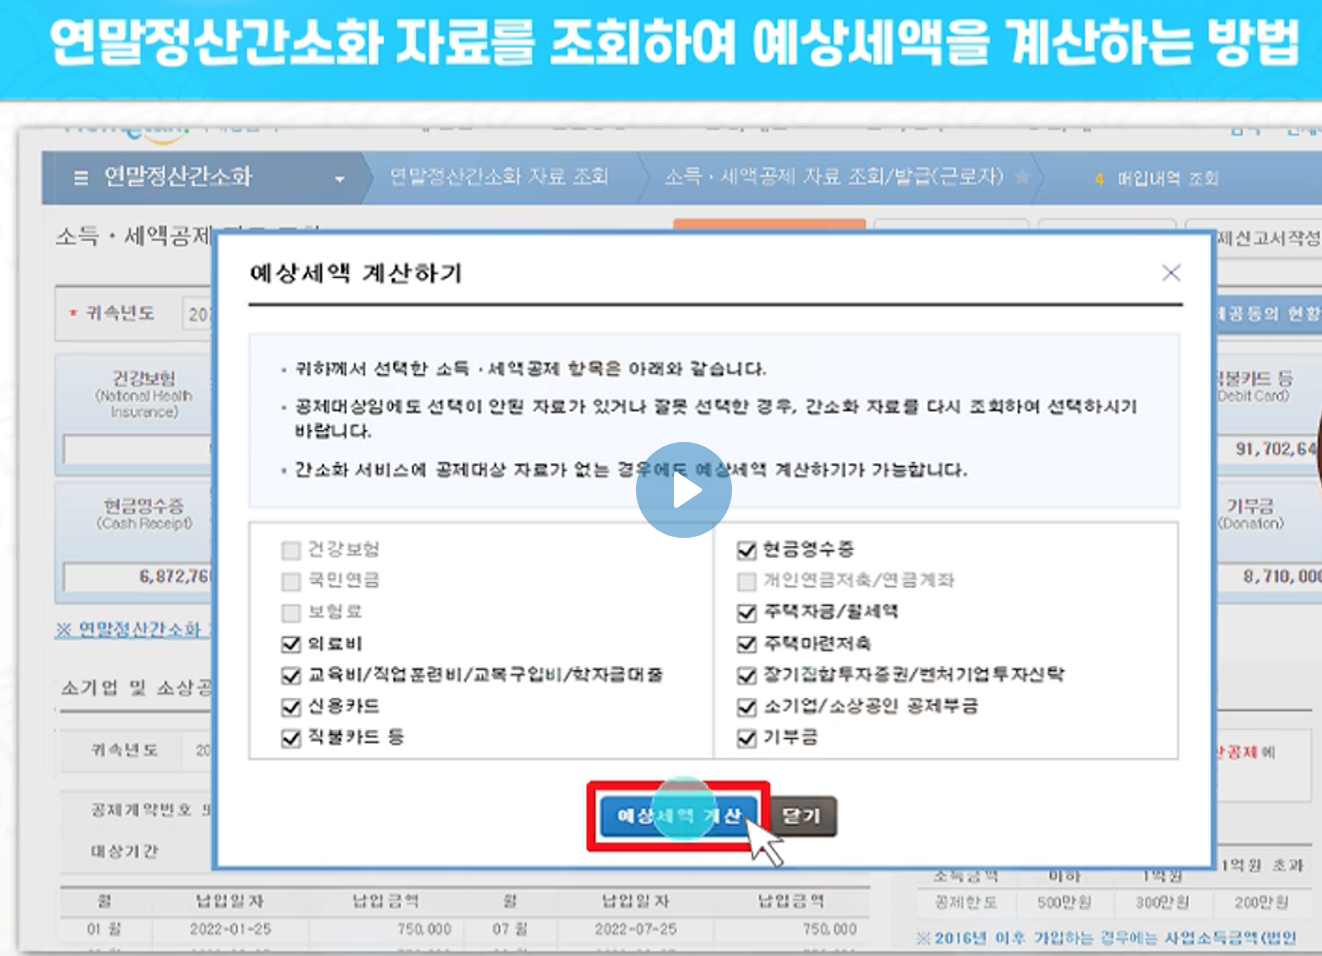This screenshot has width=1322, height=956.
Task: Open the 매입내역 조회 tab
Action: (x=1167, y=178)
